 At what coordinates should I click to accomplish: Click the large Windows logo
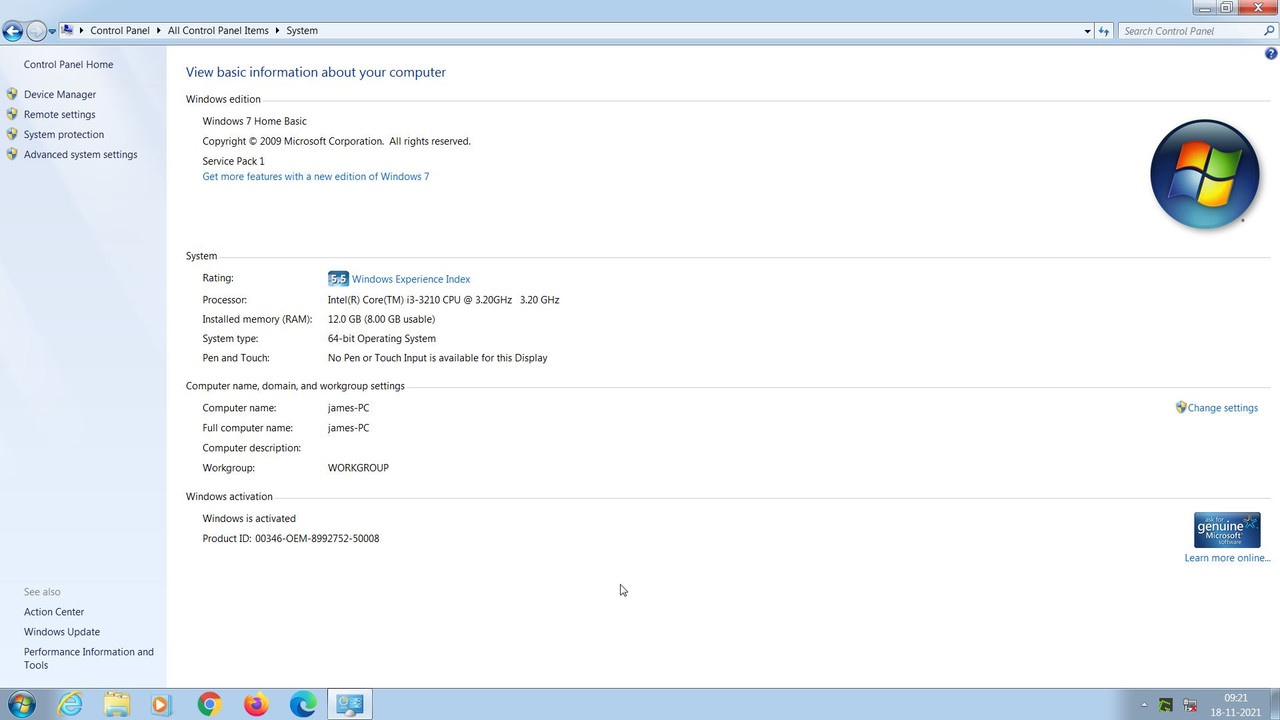[x=1204, y=175]
